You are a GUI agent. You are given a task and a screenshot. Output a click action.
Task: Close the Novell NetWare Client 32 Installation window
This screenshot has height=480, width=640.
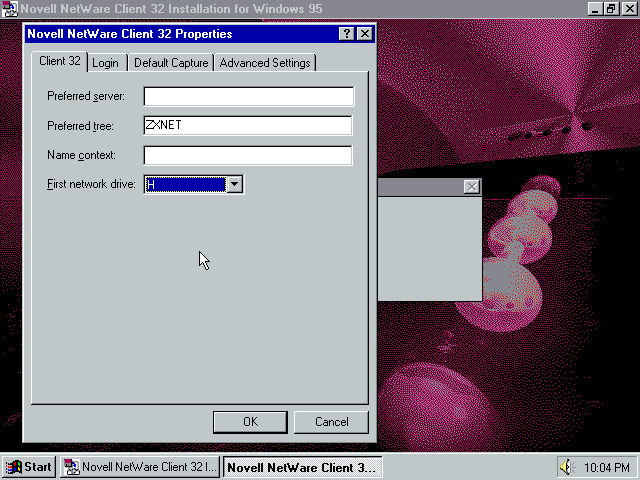[629, 9]
